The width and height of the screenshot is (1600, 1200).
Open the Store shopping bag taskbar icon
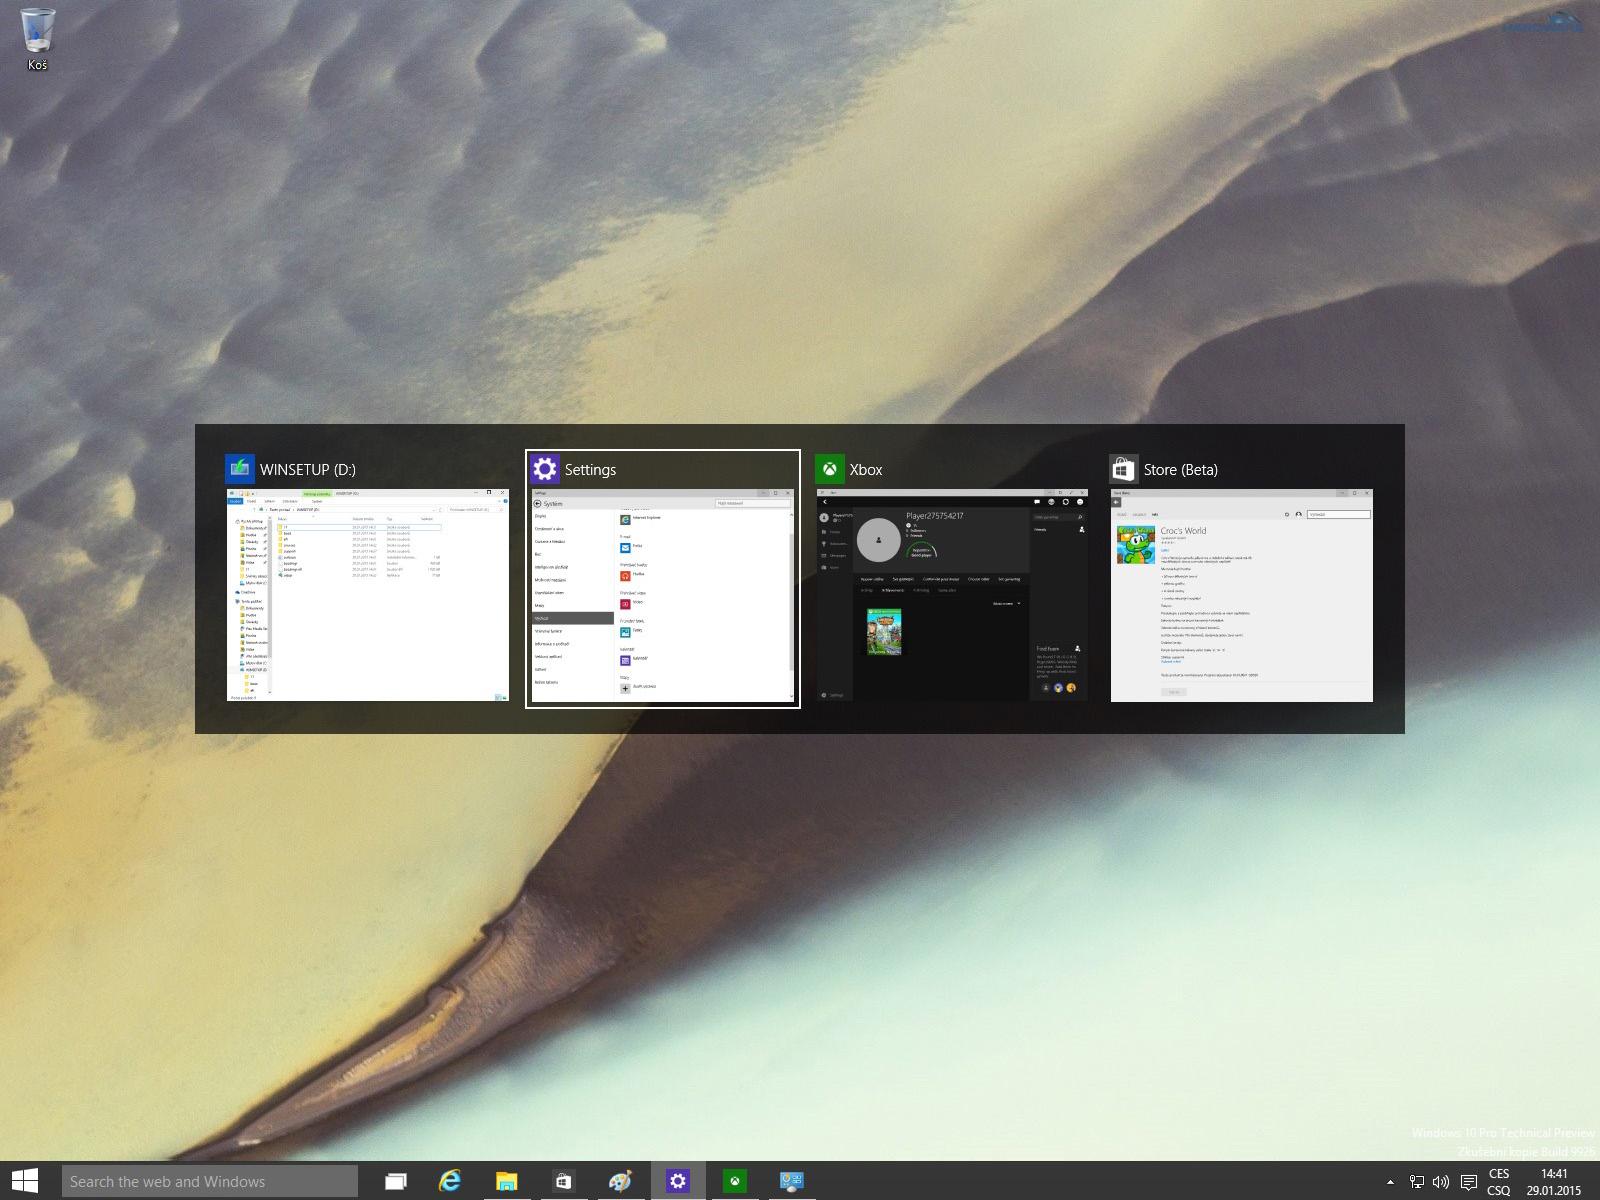pos(564,1181)
